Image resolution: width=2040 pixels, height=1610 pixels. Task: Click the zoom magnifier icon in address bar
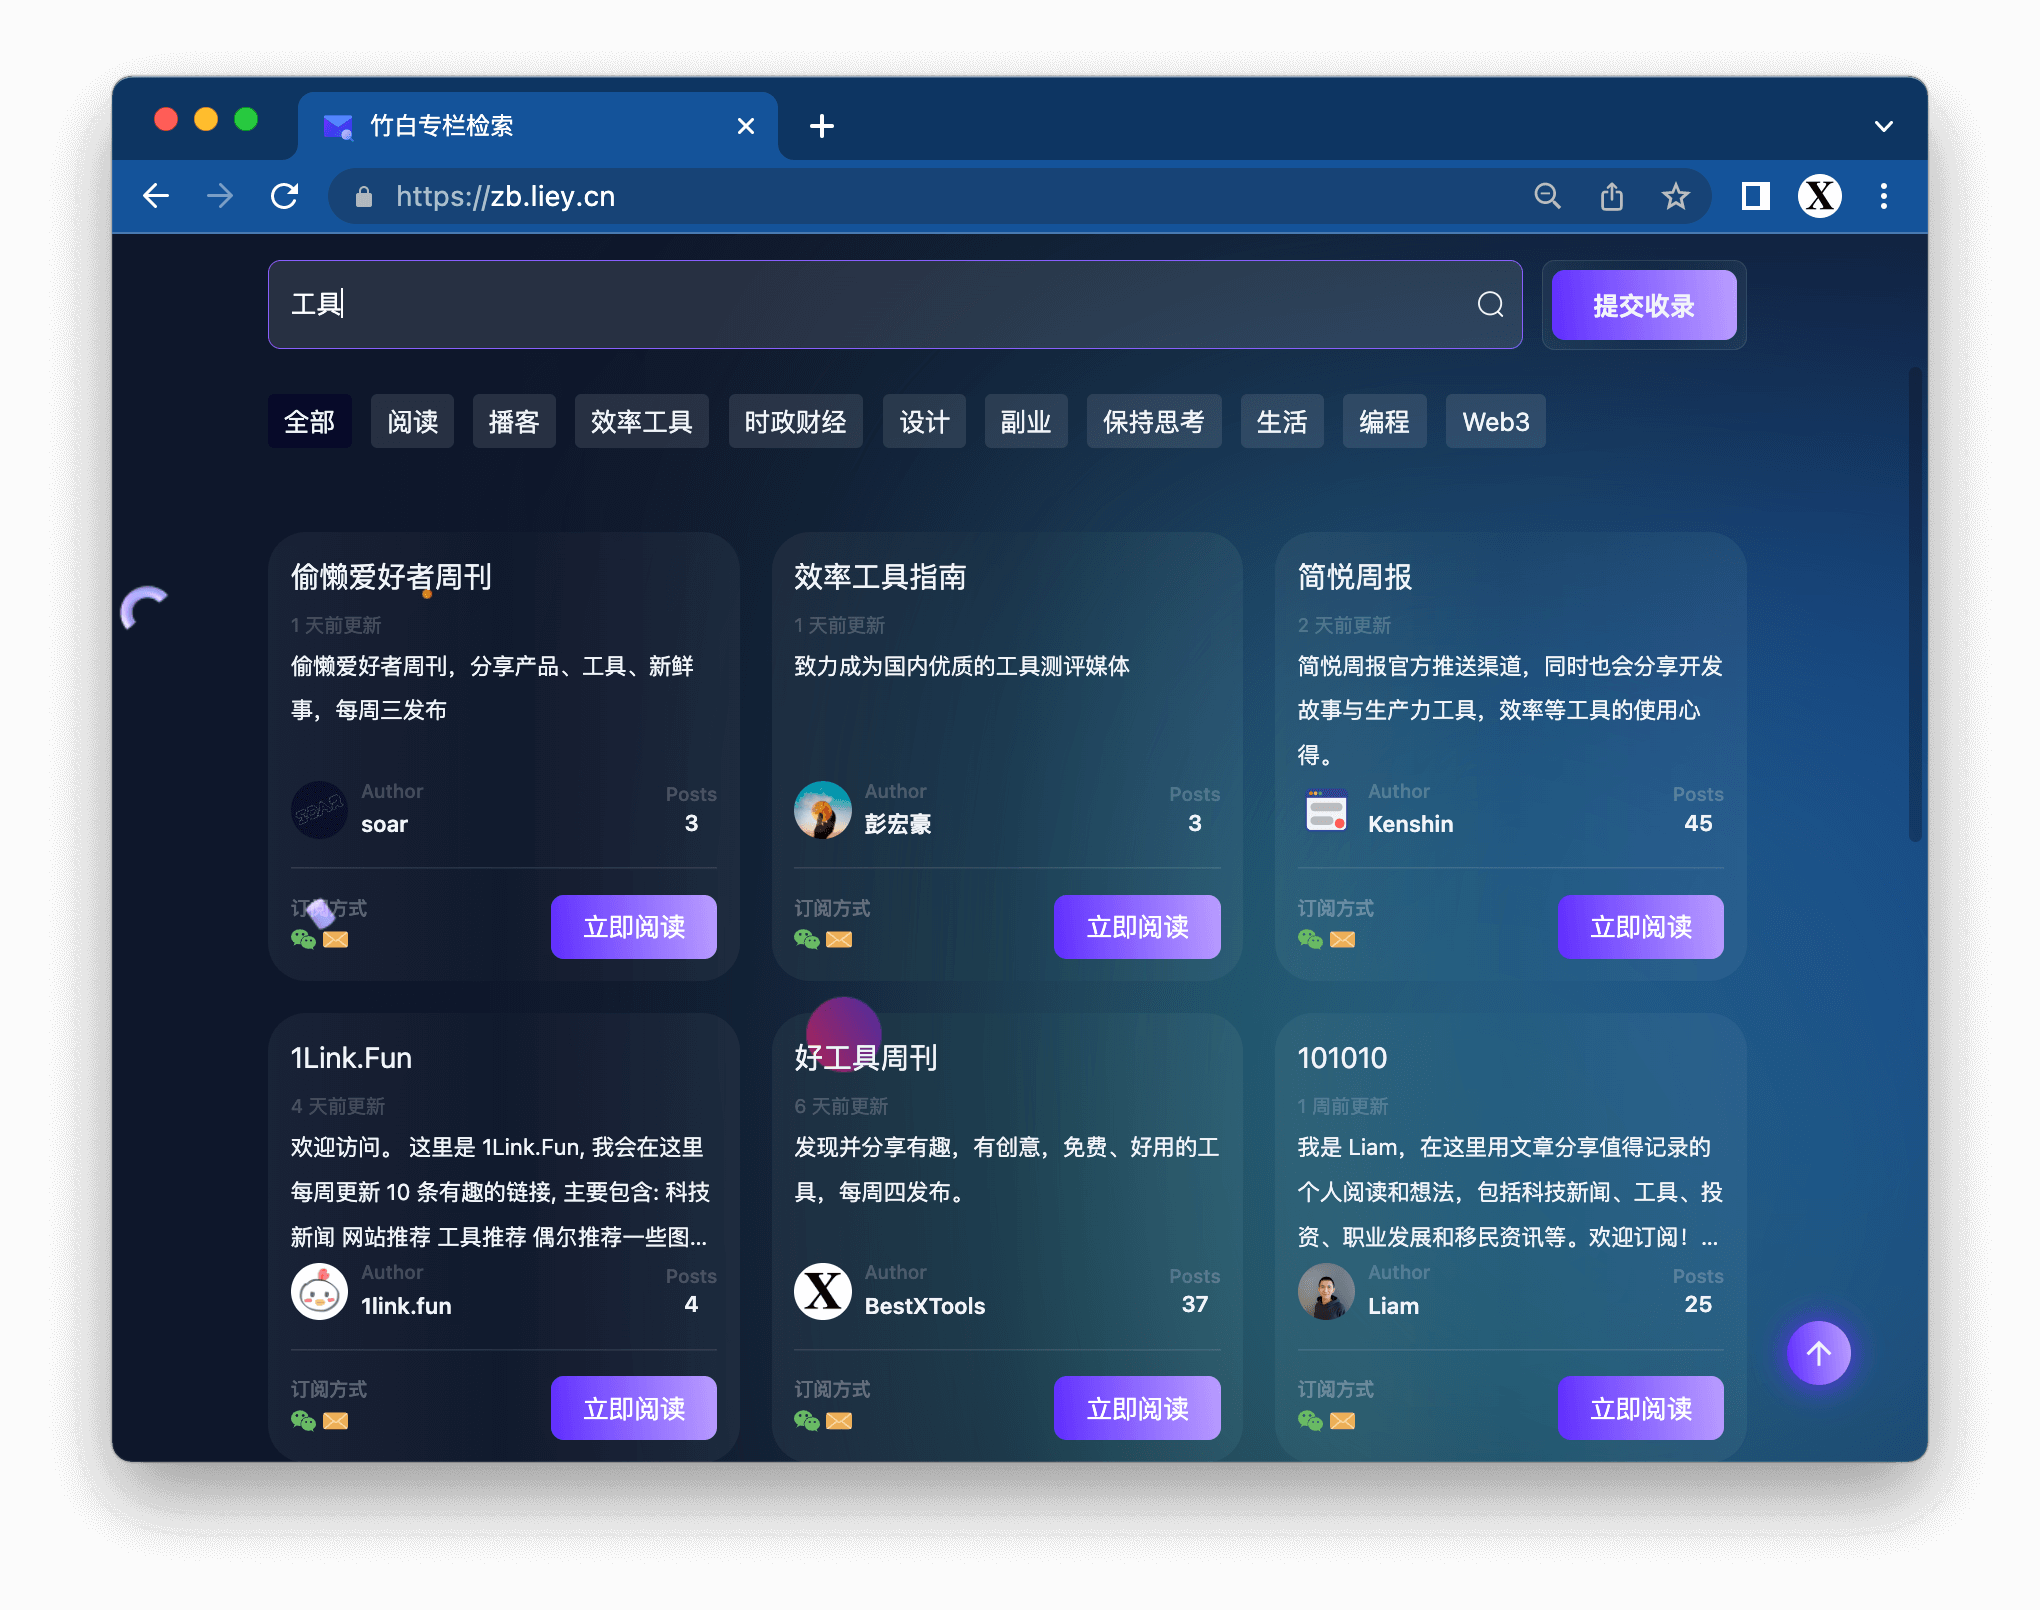[x=1547, y=196]
